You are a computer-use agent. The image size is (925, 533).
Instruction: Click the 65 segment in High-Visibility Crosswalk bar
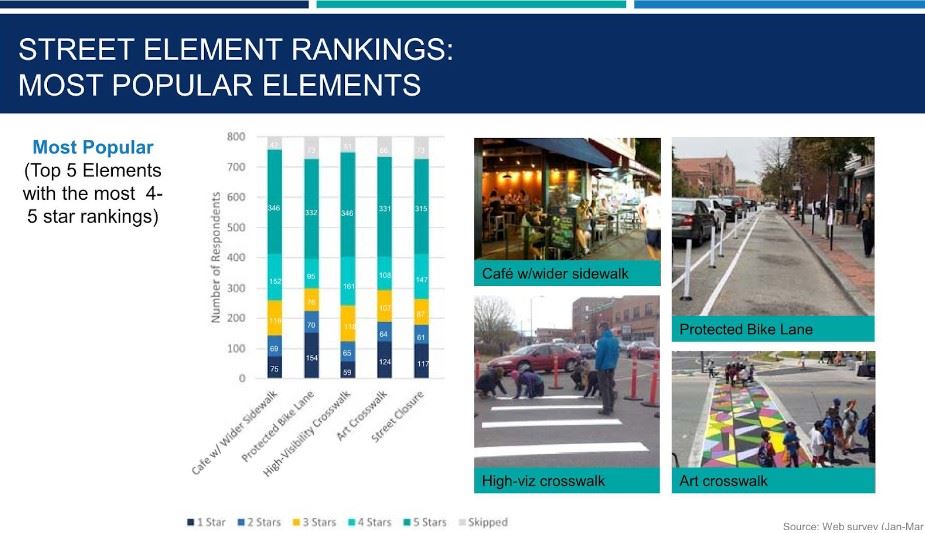347,351
